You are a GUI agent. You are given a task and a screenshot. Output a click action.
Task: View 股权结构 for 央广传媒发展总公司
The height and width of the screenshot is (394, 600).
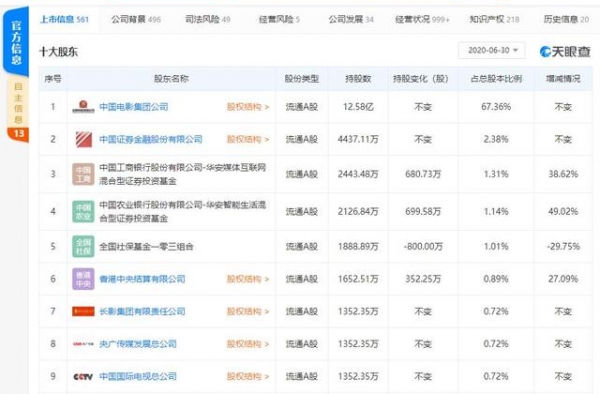[x=248, y=344]
